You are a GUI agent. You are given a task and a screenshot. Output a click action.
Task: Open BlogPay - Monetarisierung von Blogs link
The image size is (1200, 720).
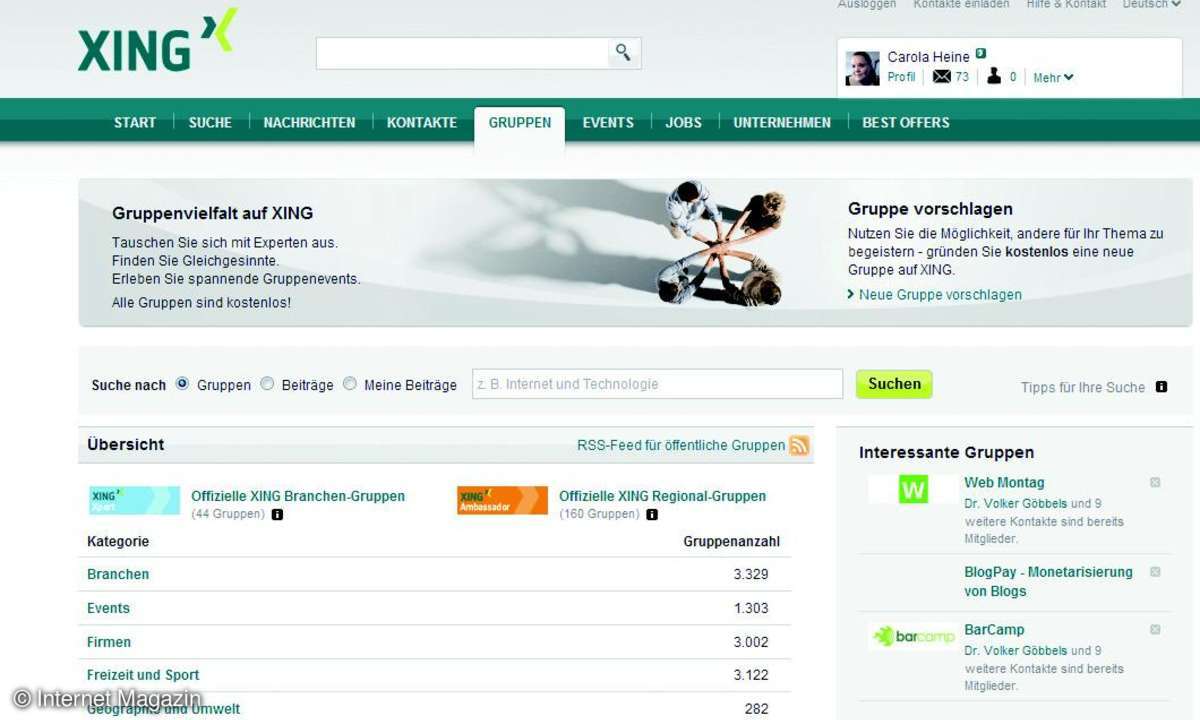(x=1048, y=581)
